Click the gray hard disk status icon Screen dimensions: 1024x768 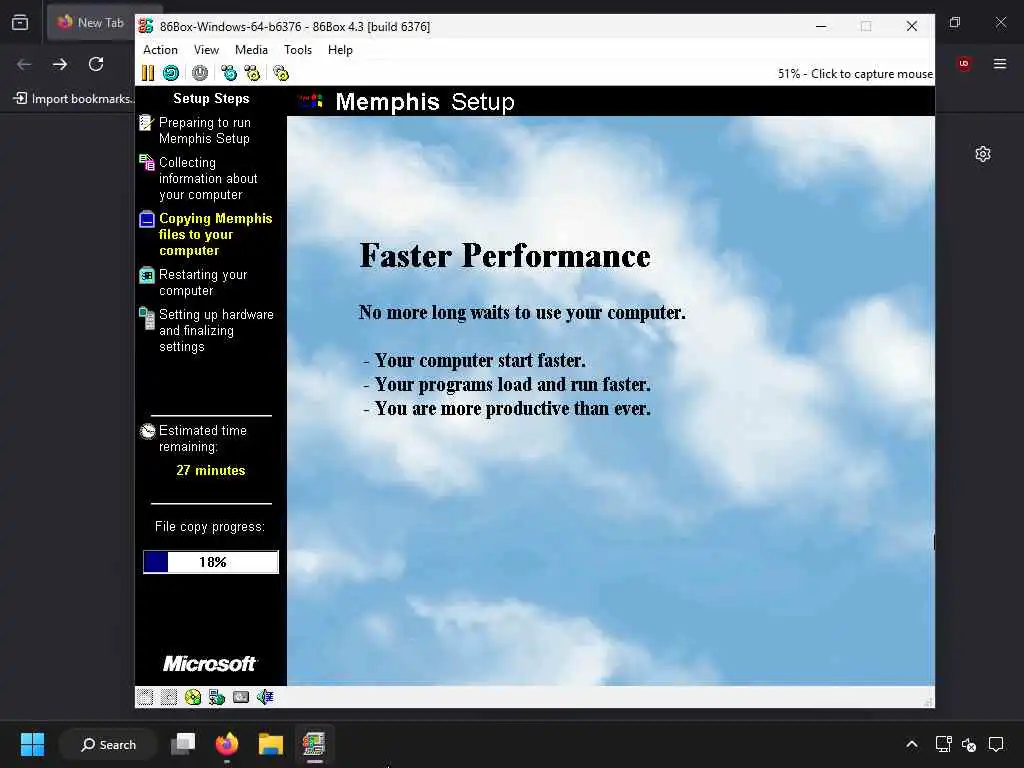tap(241, 697)
